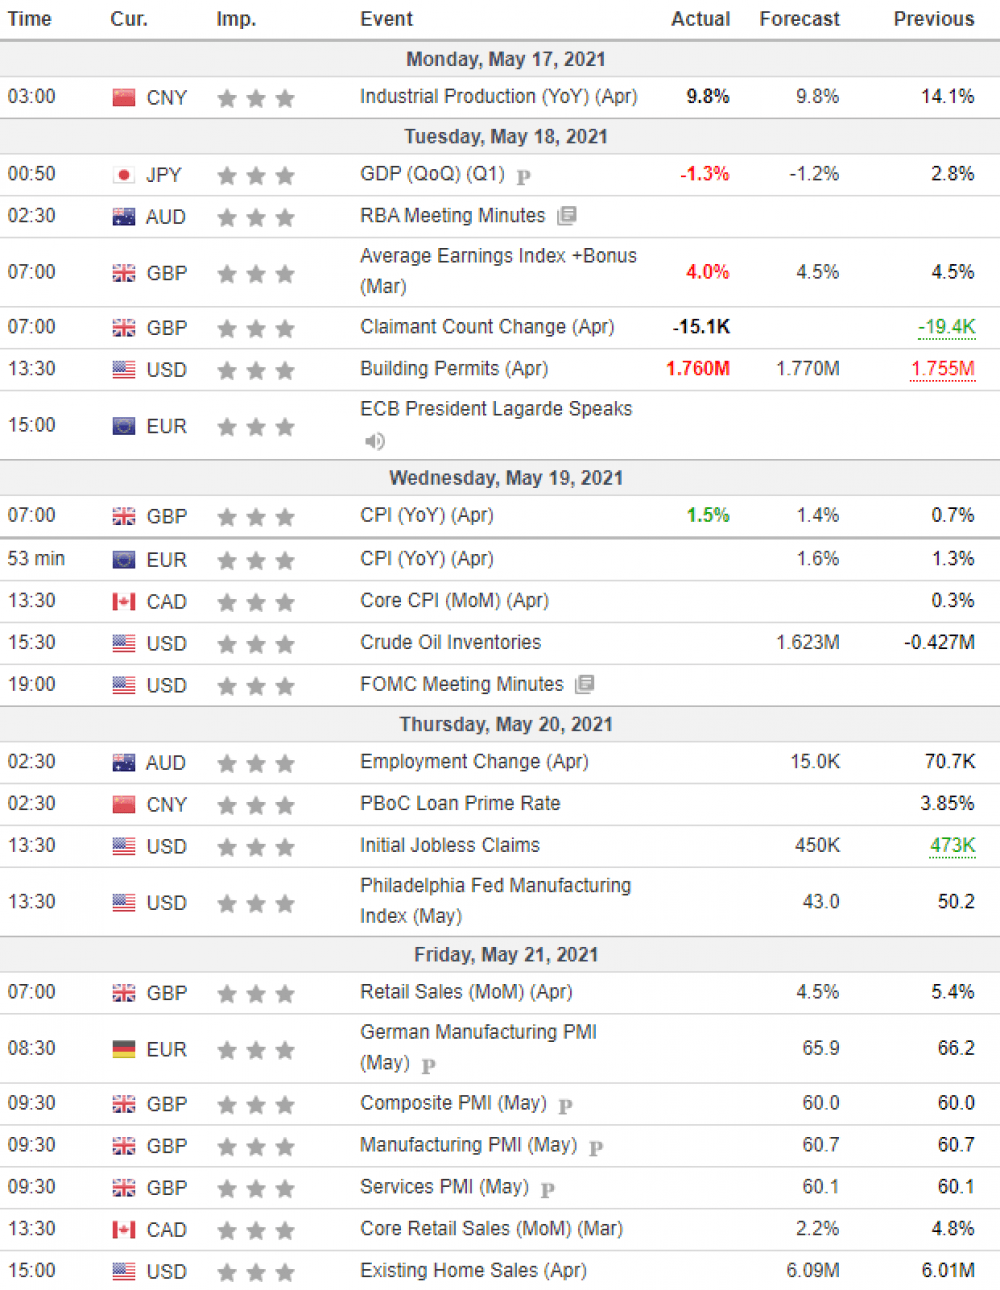
Task: Click the actual value 1.760M
Action: [698, 369]
